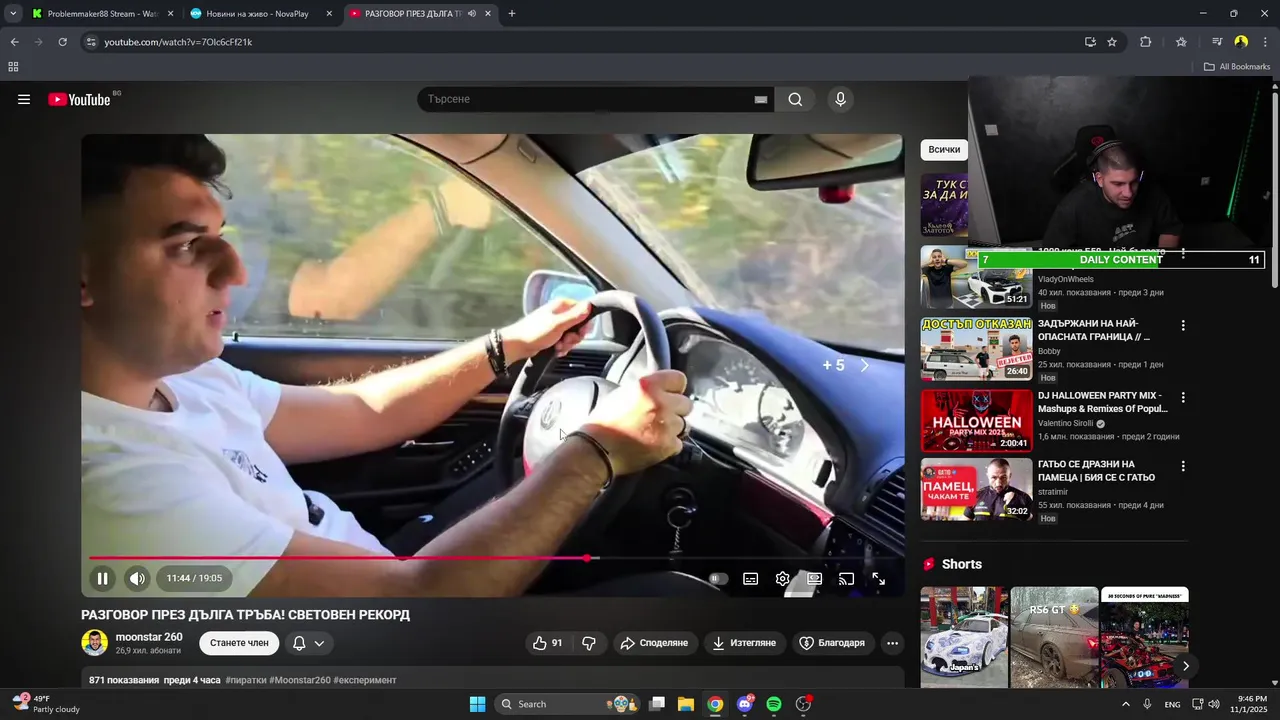Turn on subtitles/captions in the player
This screenshot has width=1280, height=720.
[751, 578]
